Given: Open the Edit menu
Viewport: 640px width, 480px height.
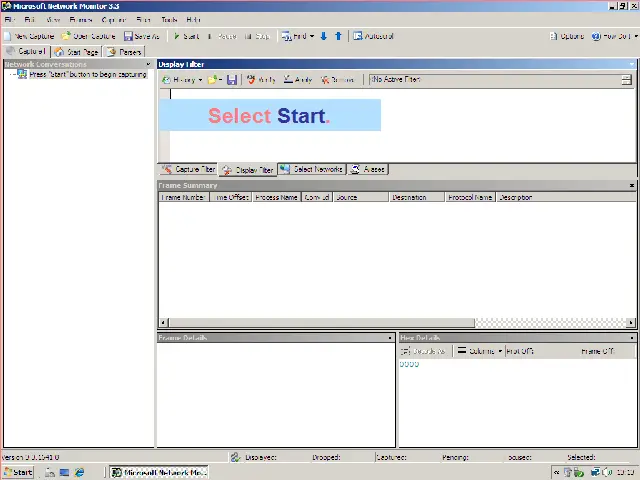Looking at the screenshot, I should point(29,20).
